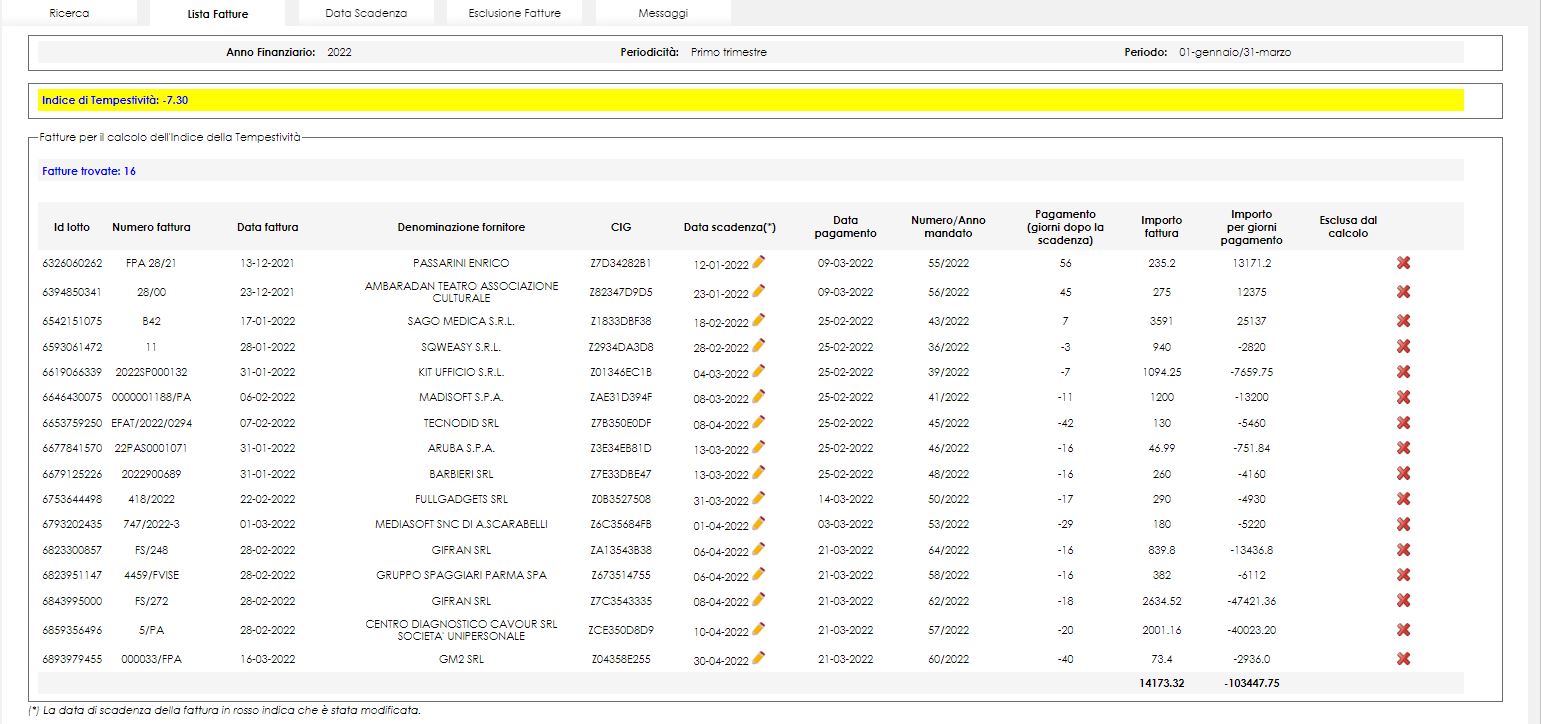Edit due date for KIT UFFICIO S.R.L.
The width and height of the screenshot is (1541, 724).
pos(759,371)
